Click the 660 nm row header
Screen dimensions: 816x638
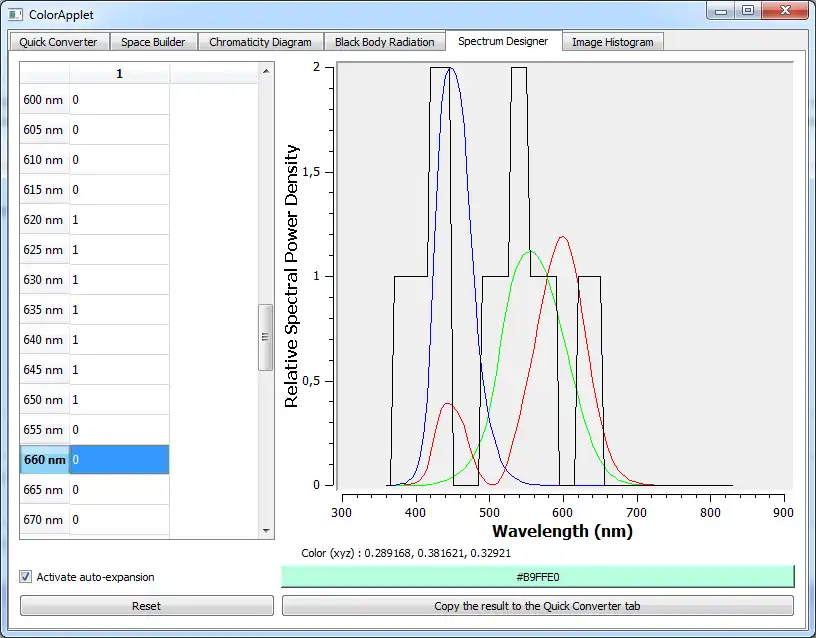click(x=44, y=460)
